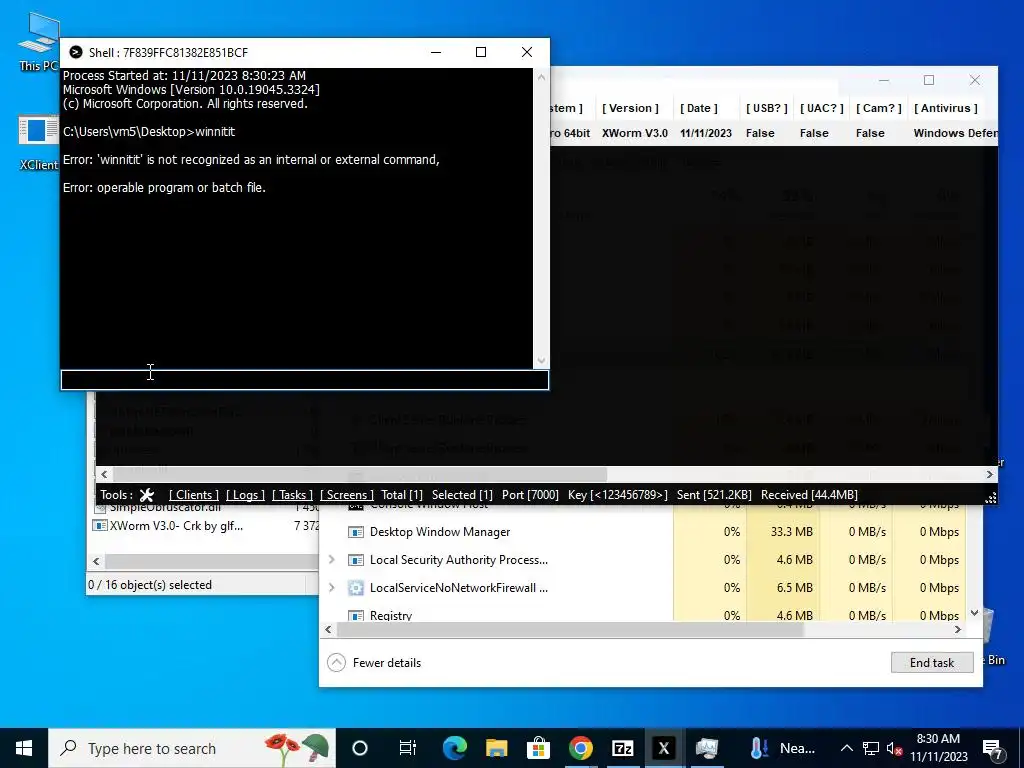
Task: Click the Shell window terminal icon in title bar
Action: (x=76, y=52)
